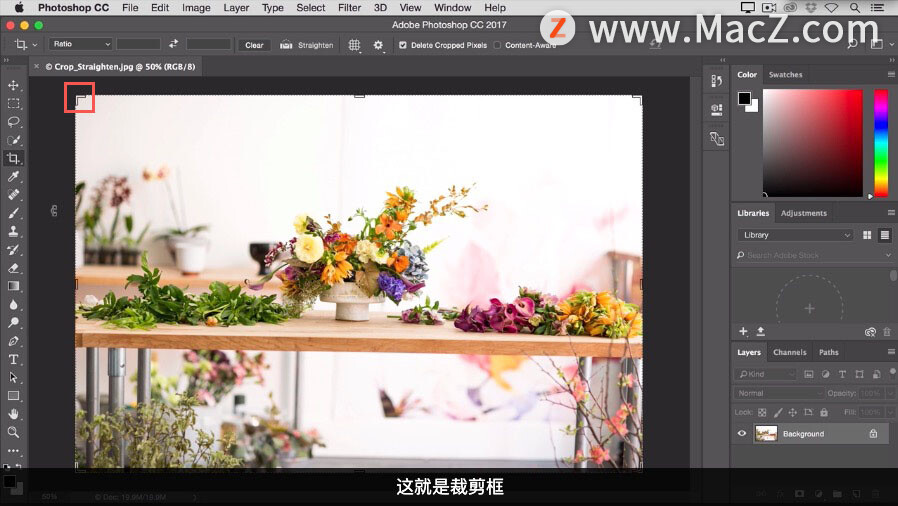Switch Libraries to list view
898x506 pixels.
(885, 235)
